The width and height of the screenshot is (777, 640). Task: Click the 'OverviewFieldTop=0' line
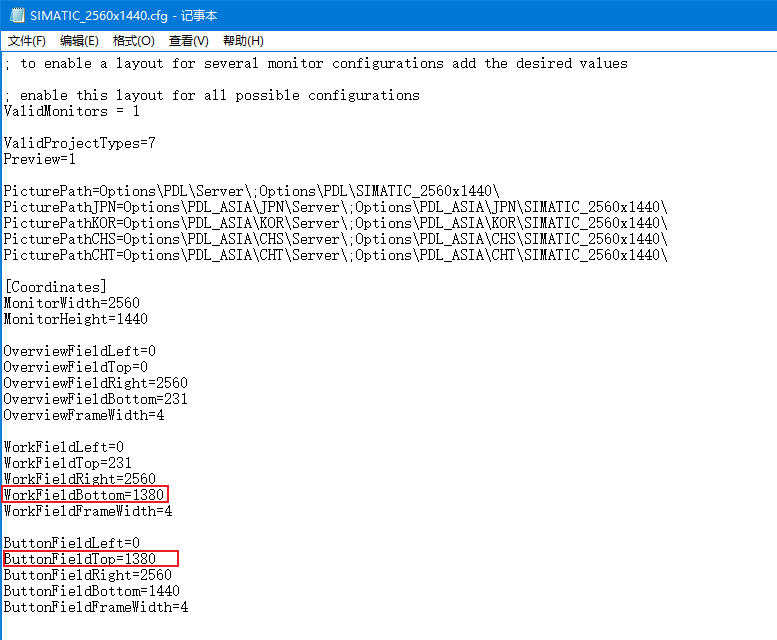(x=76, y=367)
